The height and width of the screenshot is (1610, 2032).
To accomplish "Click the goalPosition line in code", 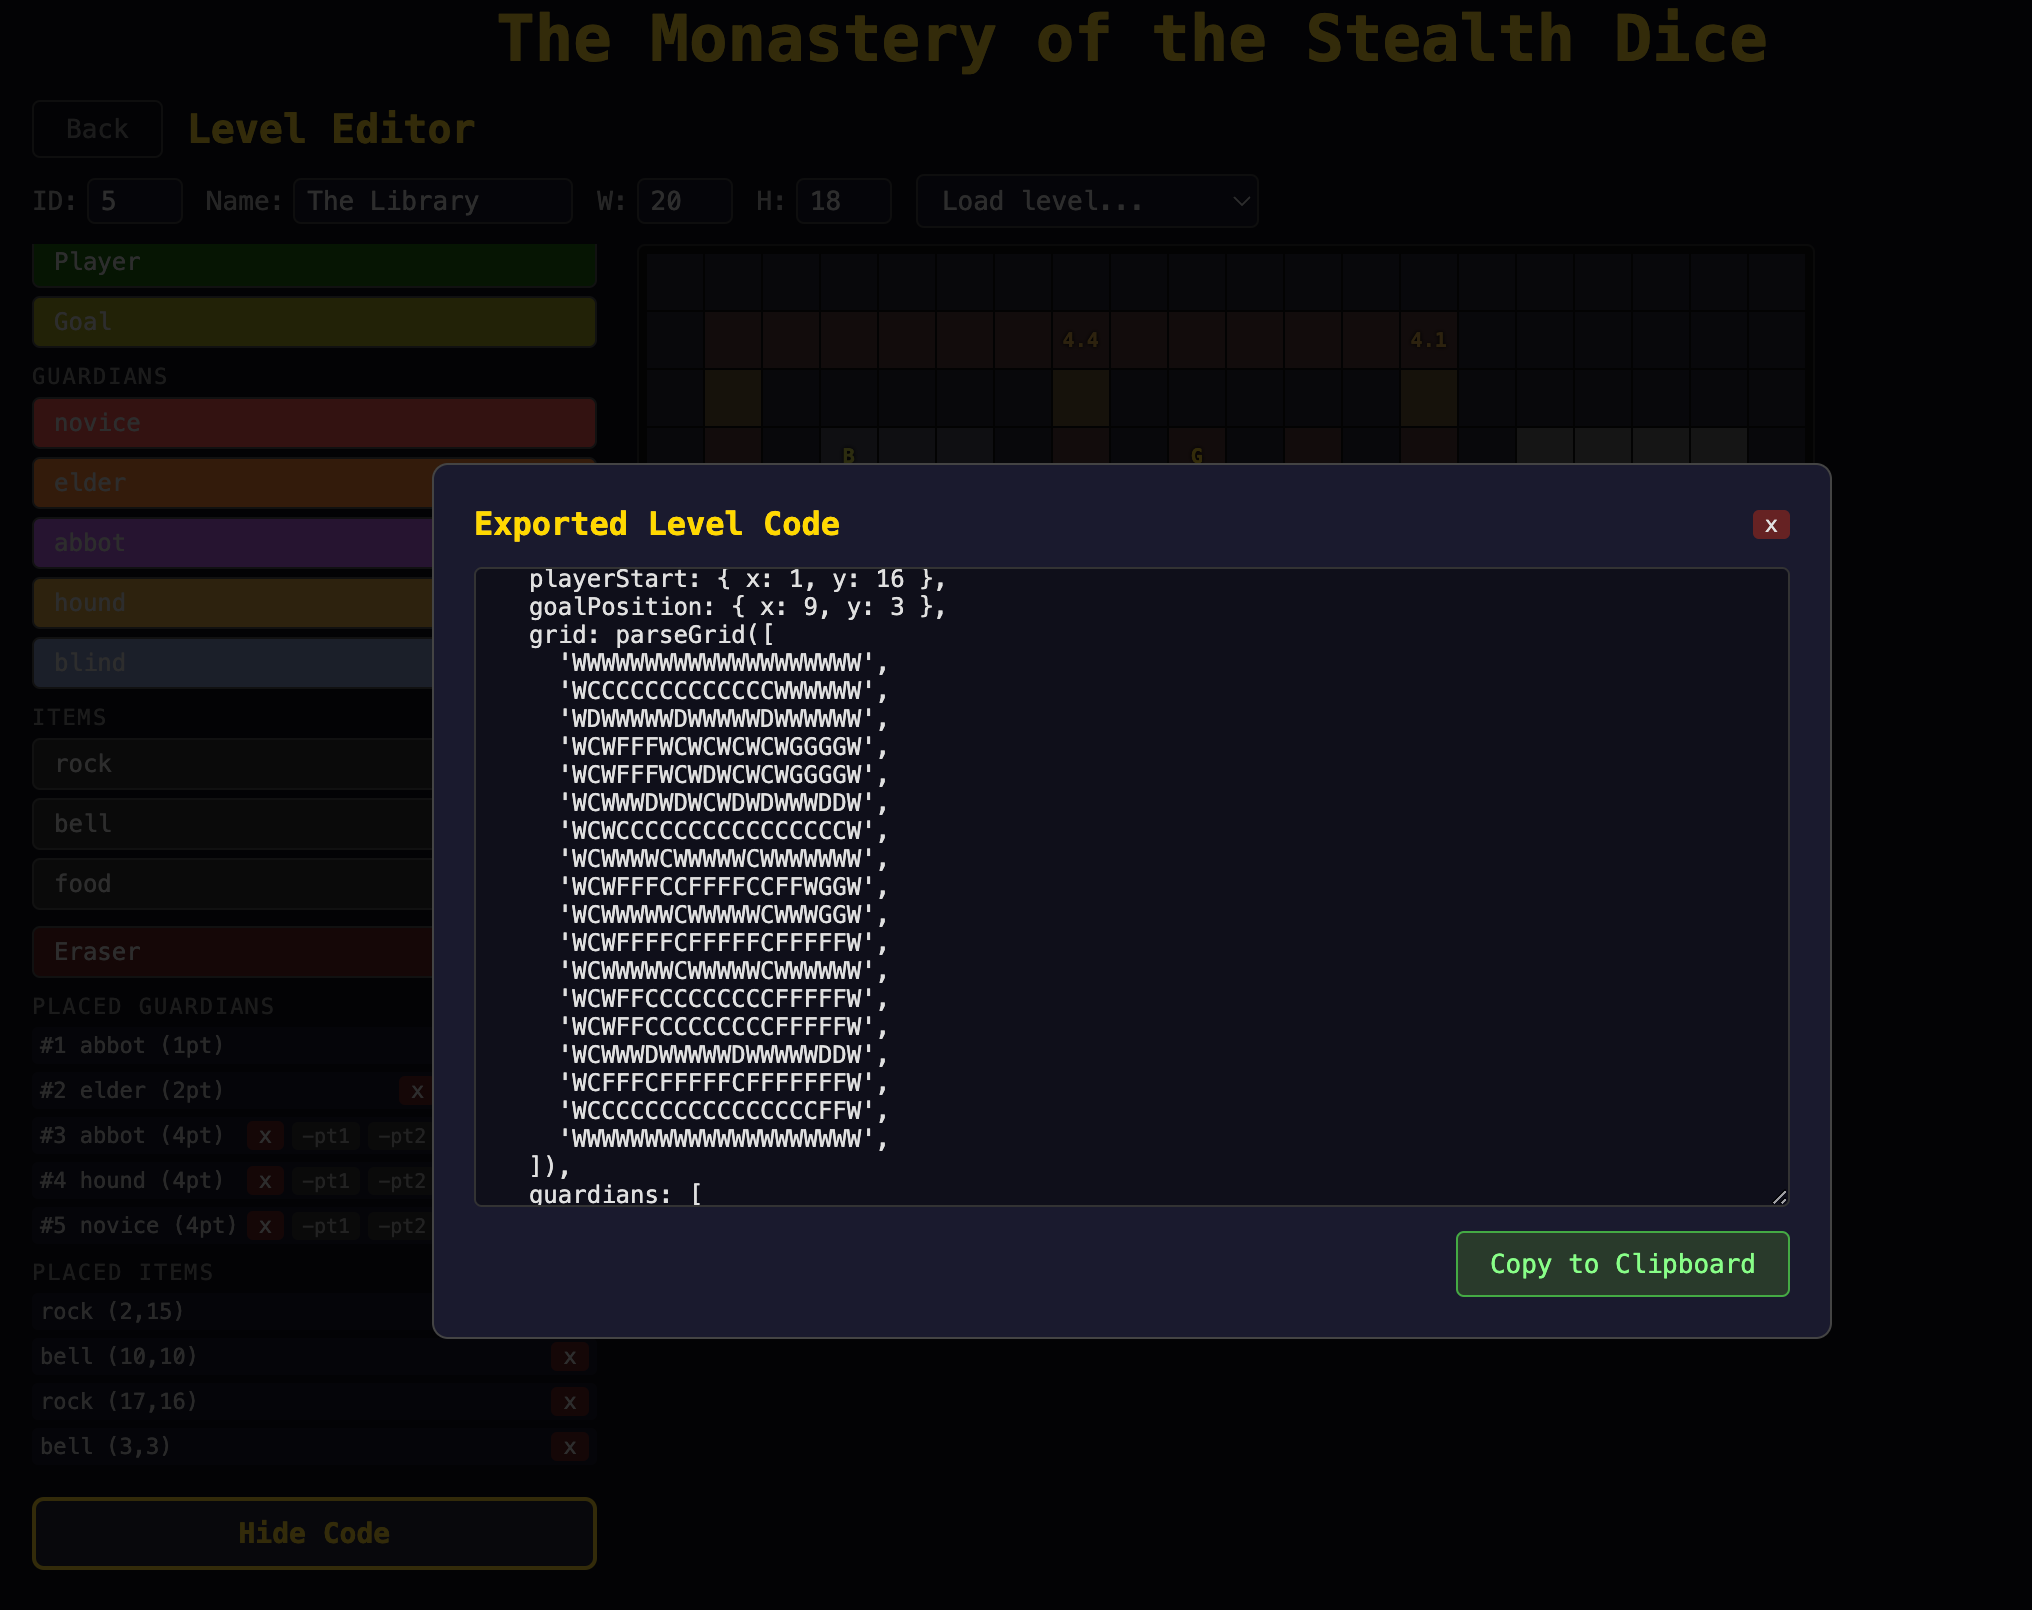I will (737, 607).
